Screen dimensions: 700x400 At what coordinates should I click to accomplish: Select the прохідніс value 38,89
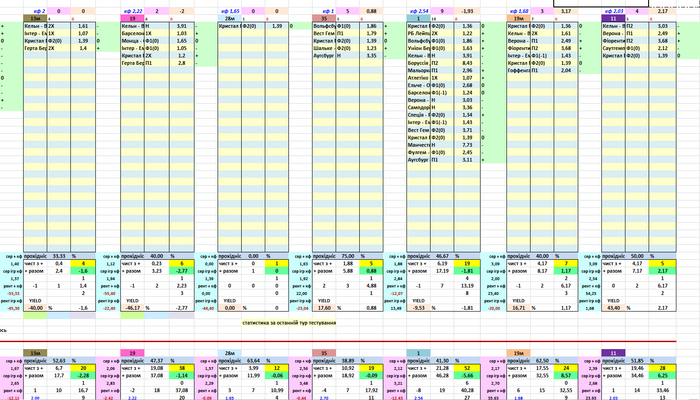coord(348,361)
